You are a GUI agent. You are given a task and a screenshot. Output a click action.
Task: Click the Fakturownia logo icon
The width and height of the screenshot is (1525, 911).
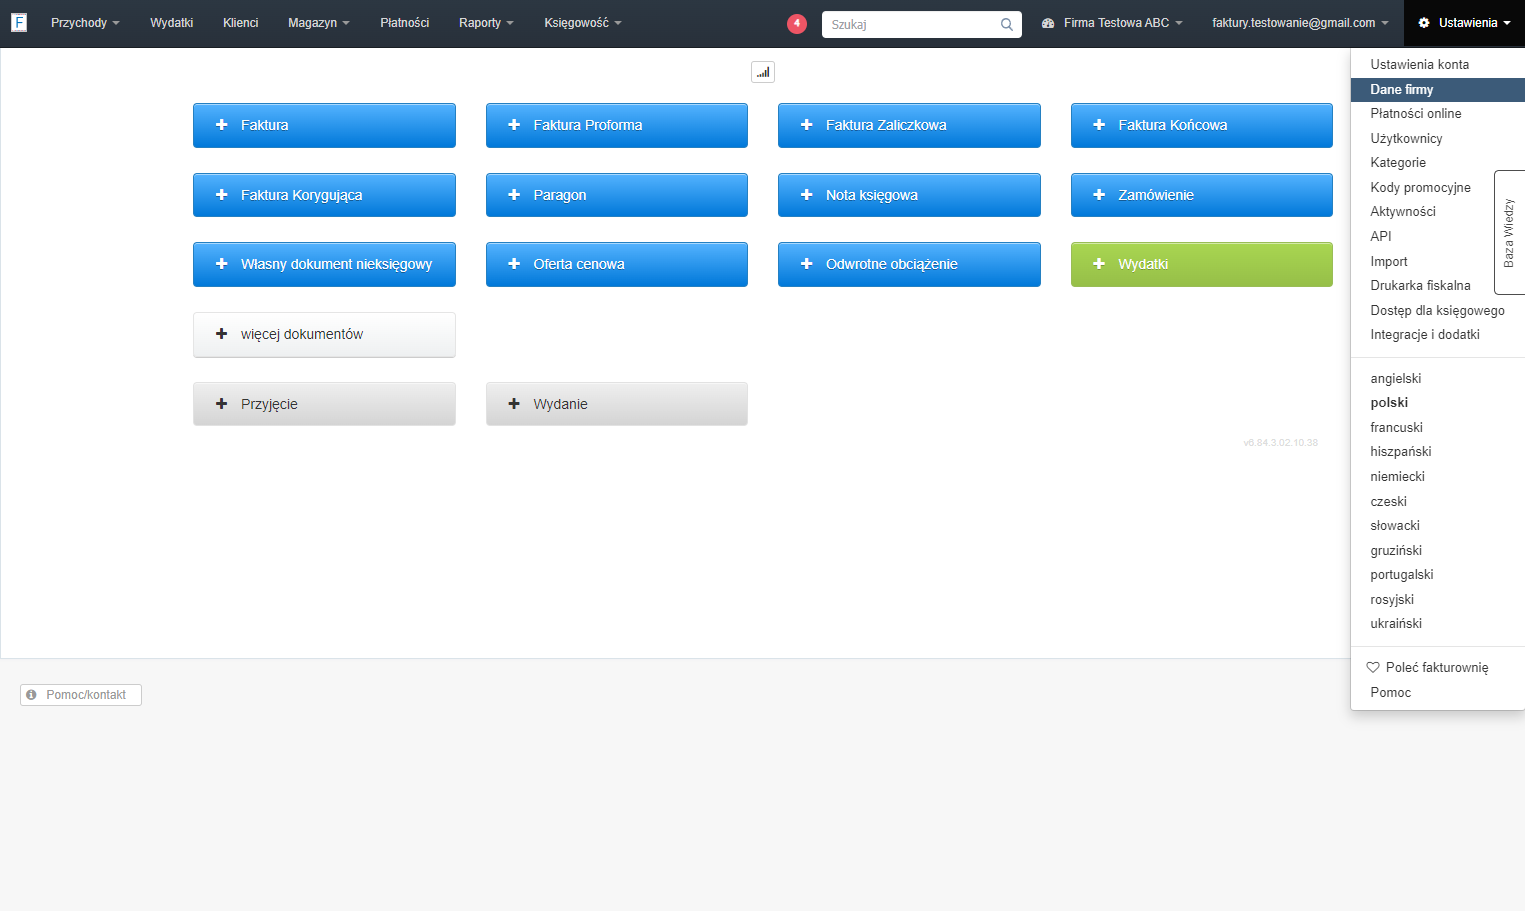(x=19, y=22)
